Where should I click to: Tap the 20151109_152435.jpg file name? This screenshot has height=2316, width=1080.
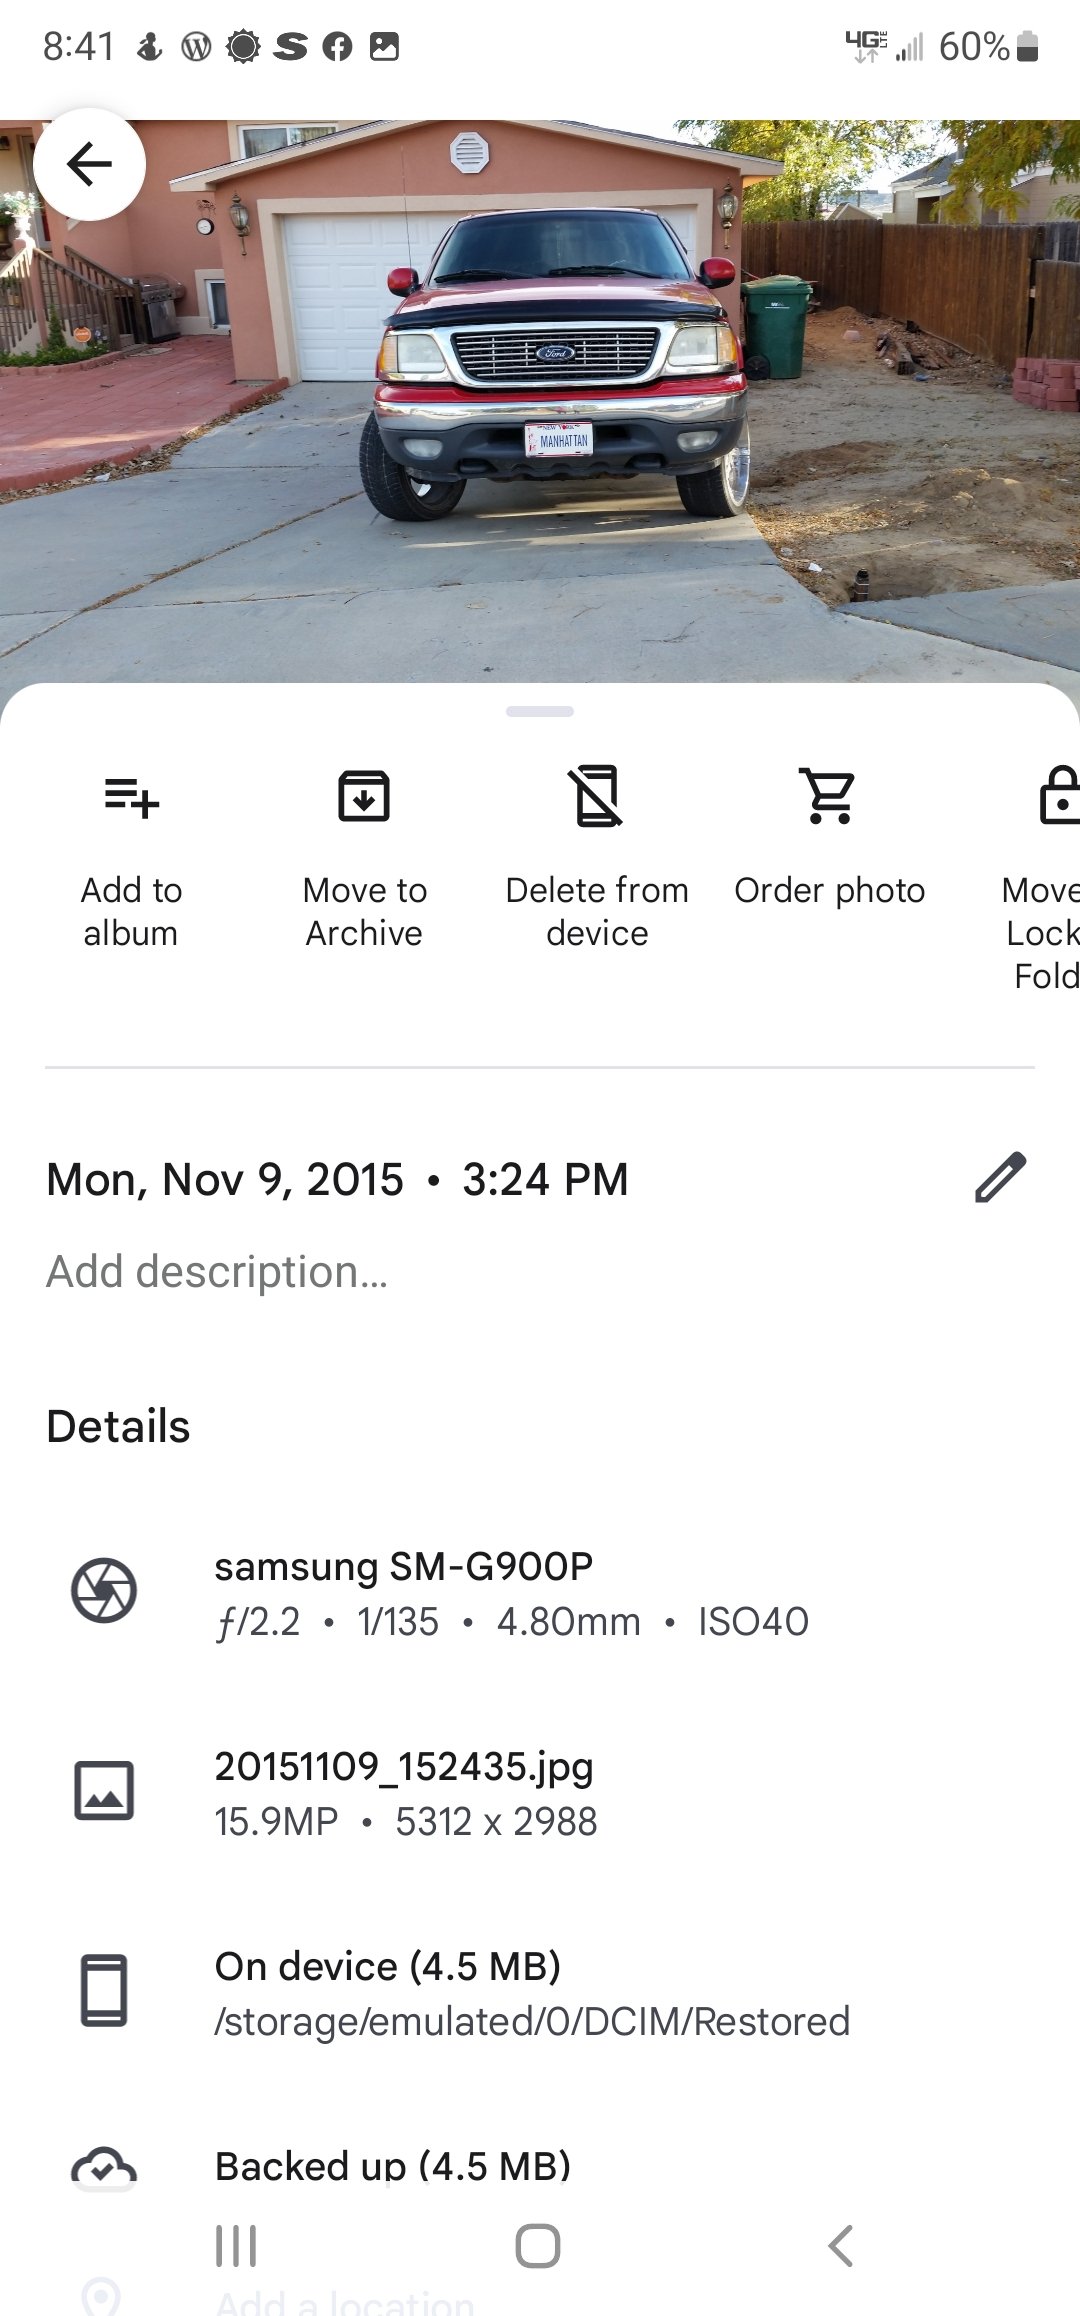[x=404, y=1767]
